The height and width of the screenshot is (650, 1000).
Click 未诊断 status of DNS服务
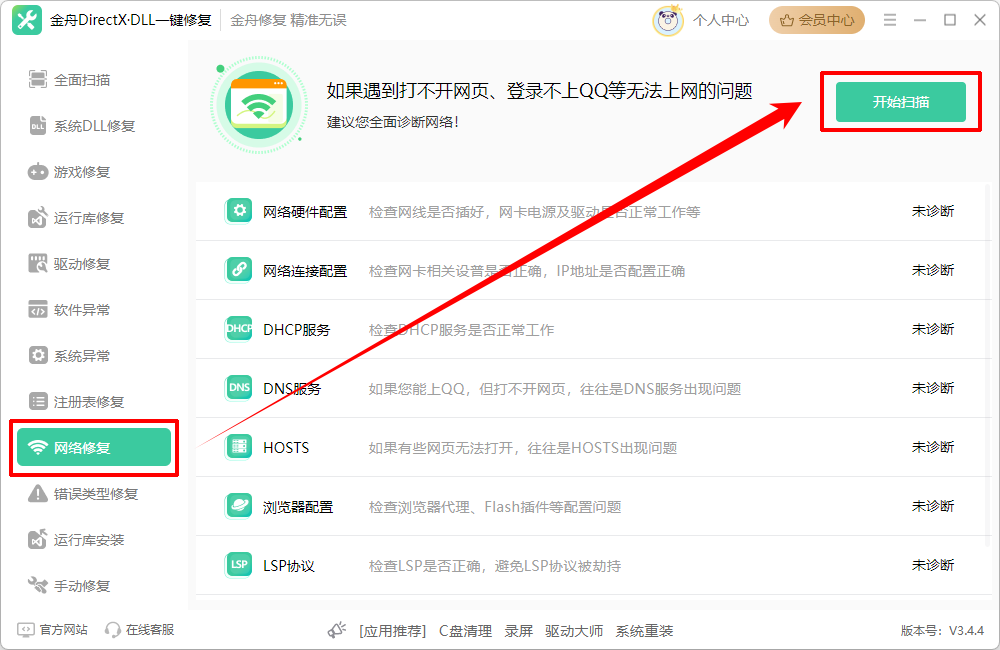[933, 388]
